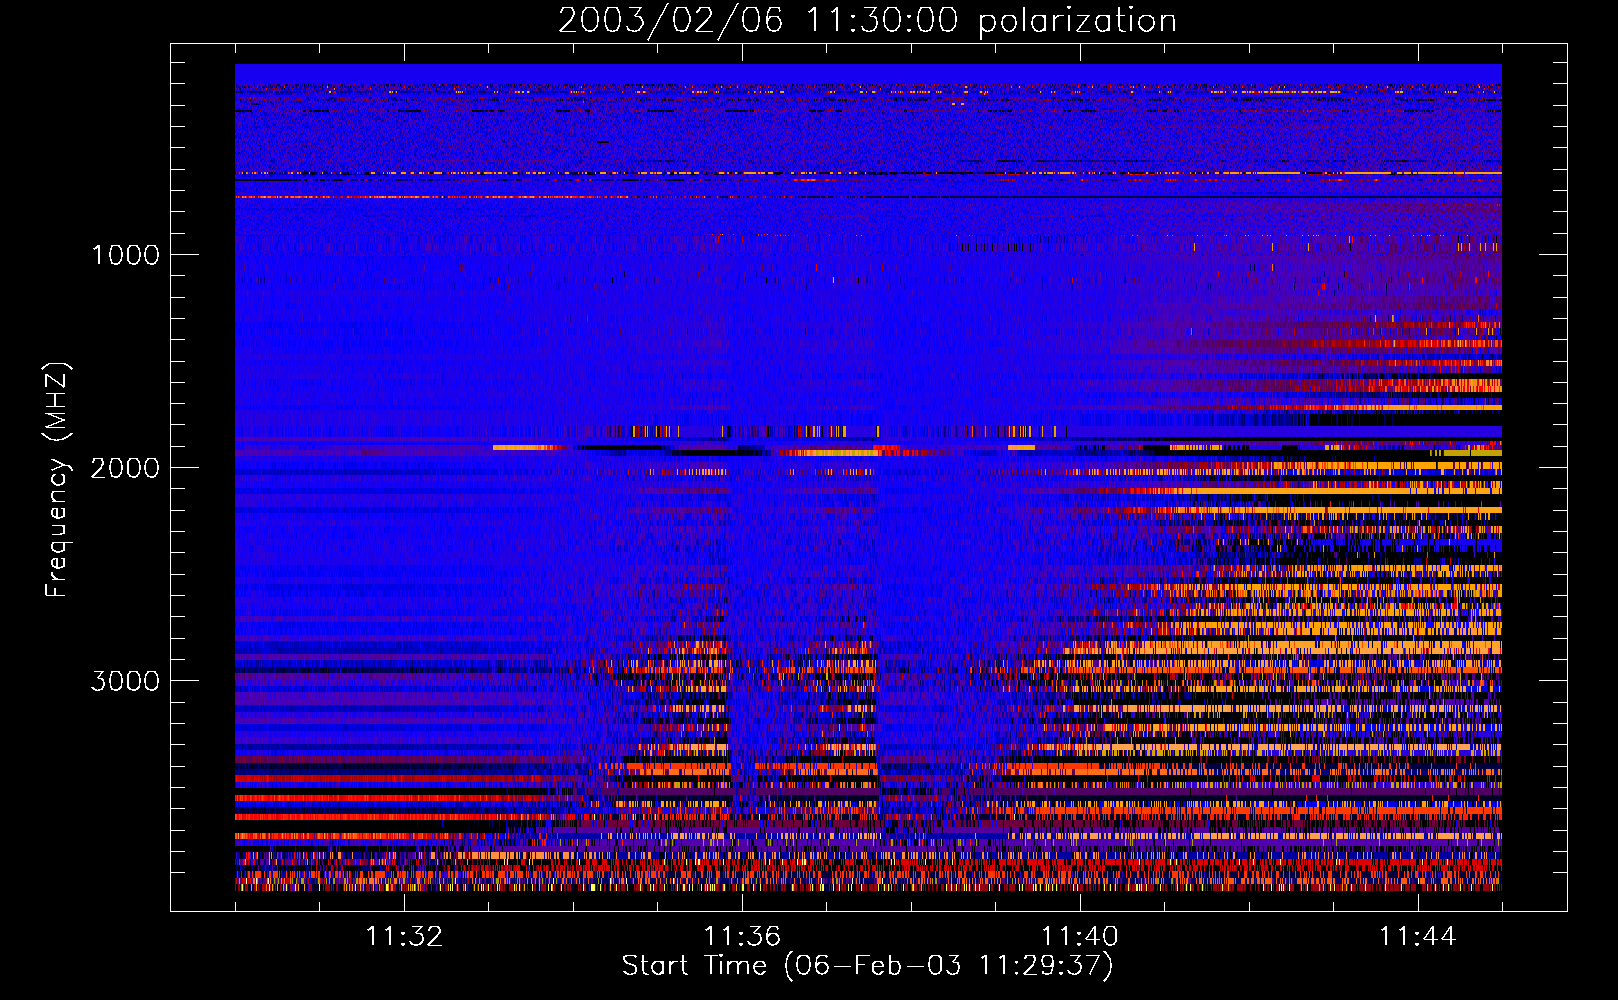Click the 2000 frequency tick label

125,468
